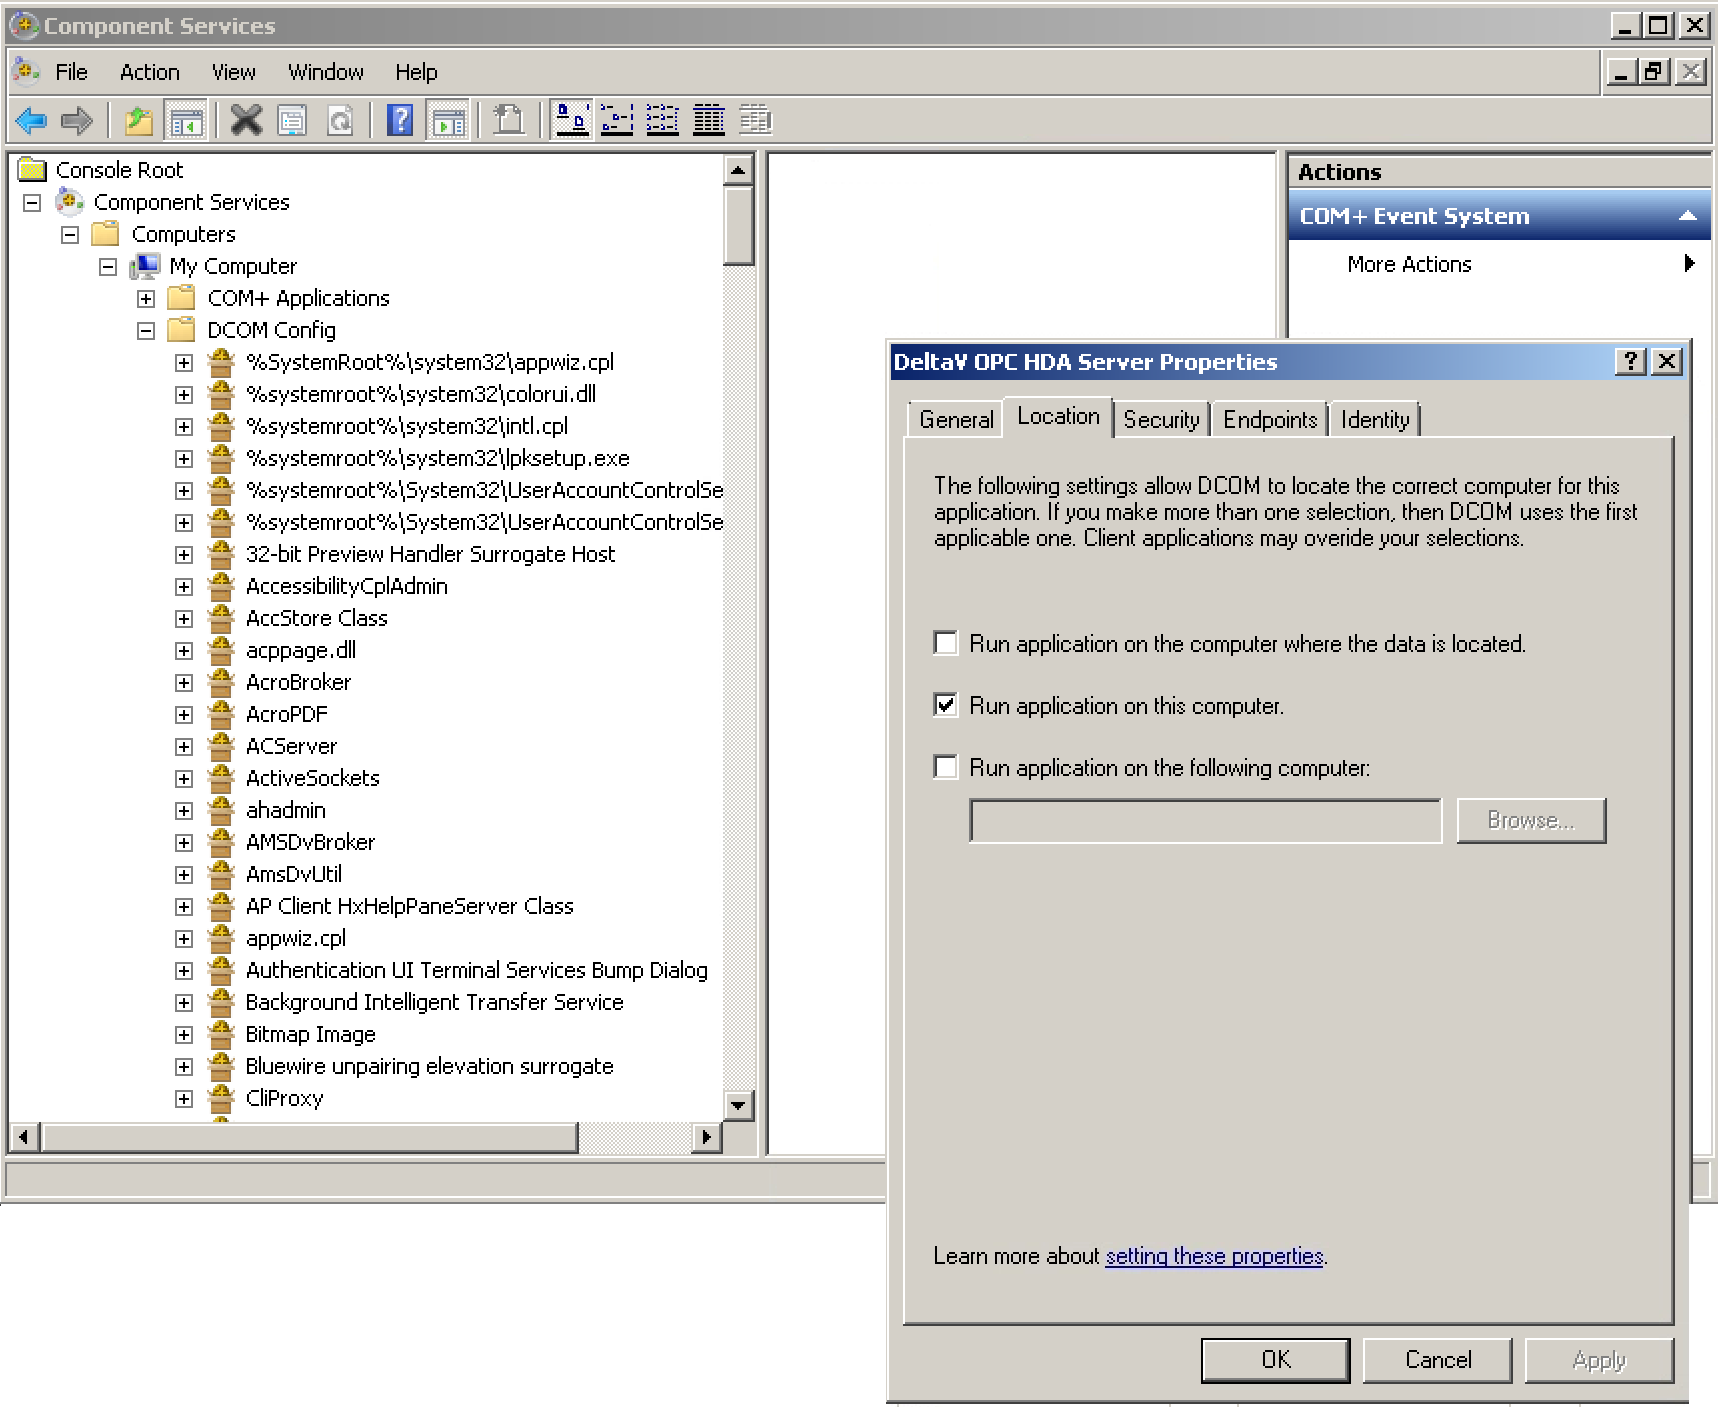Expand the AcroBroker tree item
Image resolution: width=1718 pixels, height=1407 pixels.
click(184, 682)
